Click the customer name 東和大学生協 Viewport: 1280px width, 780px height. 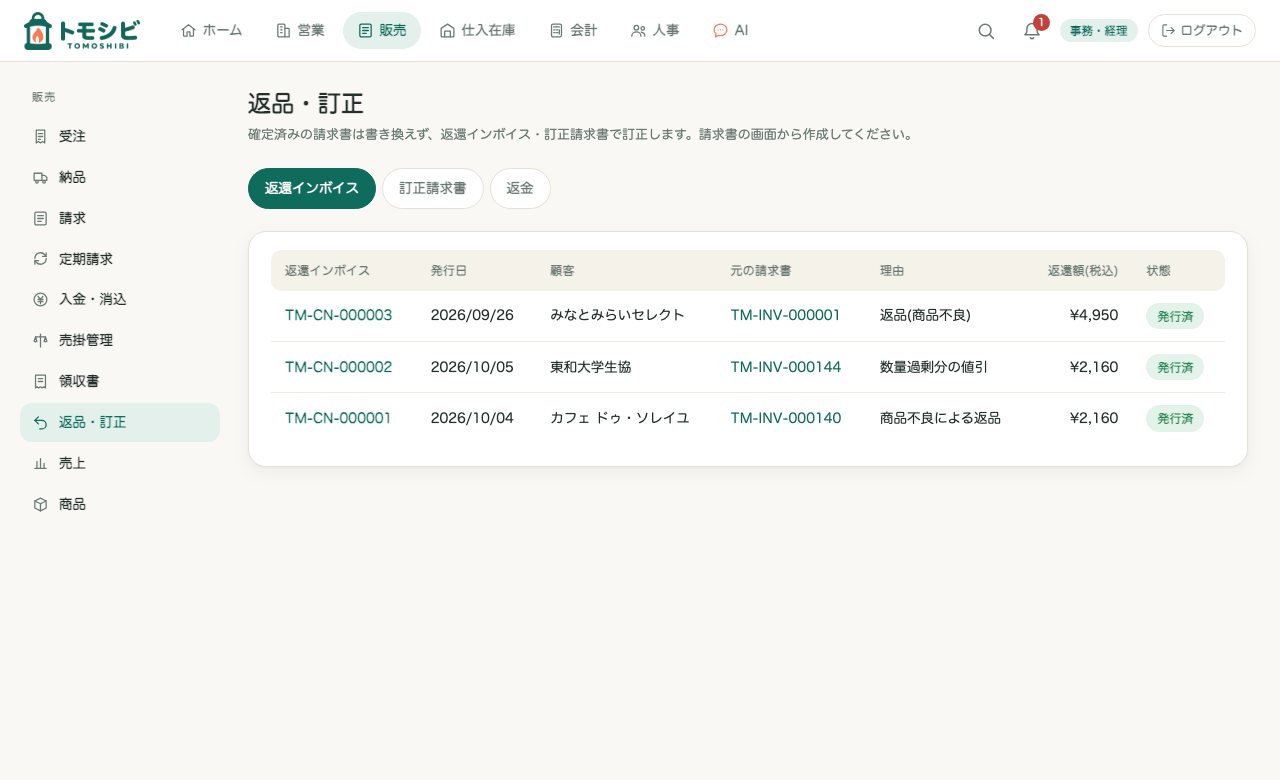[x=591, y=367]
